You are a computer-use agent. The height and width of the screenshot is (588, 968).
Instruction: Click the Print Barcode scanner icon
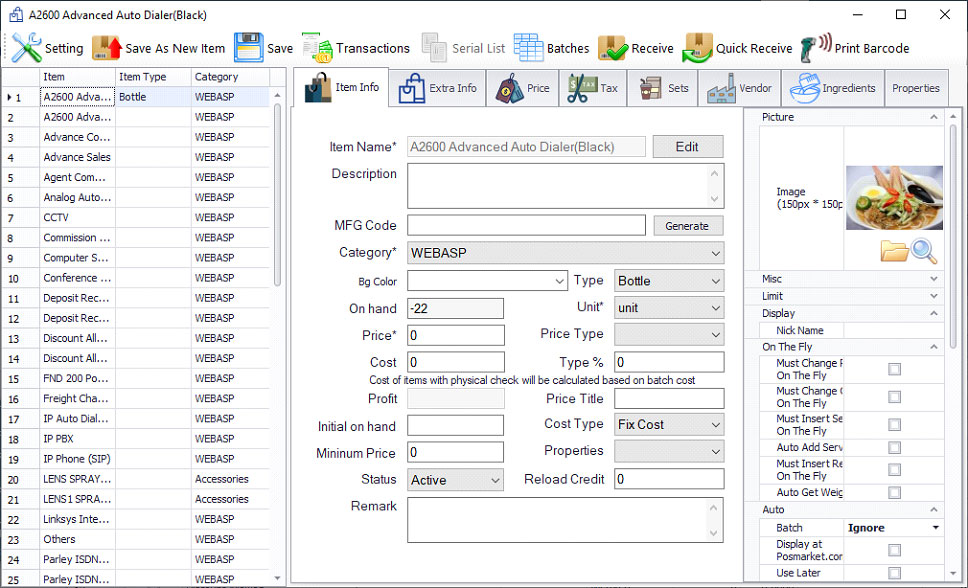click(x=816, y=48)
